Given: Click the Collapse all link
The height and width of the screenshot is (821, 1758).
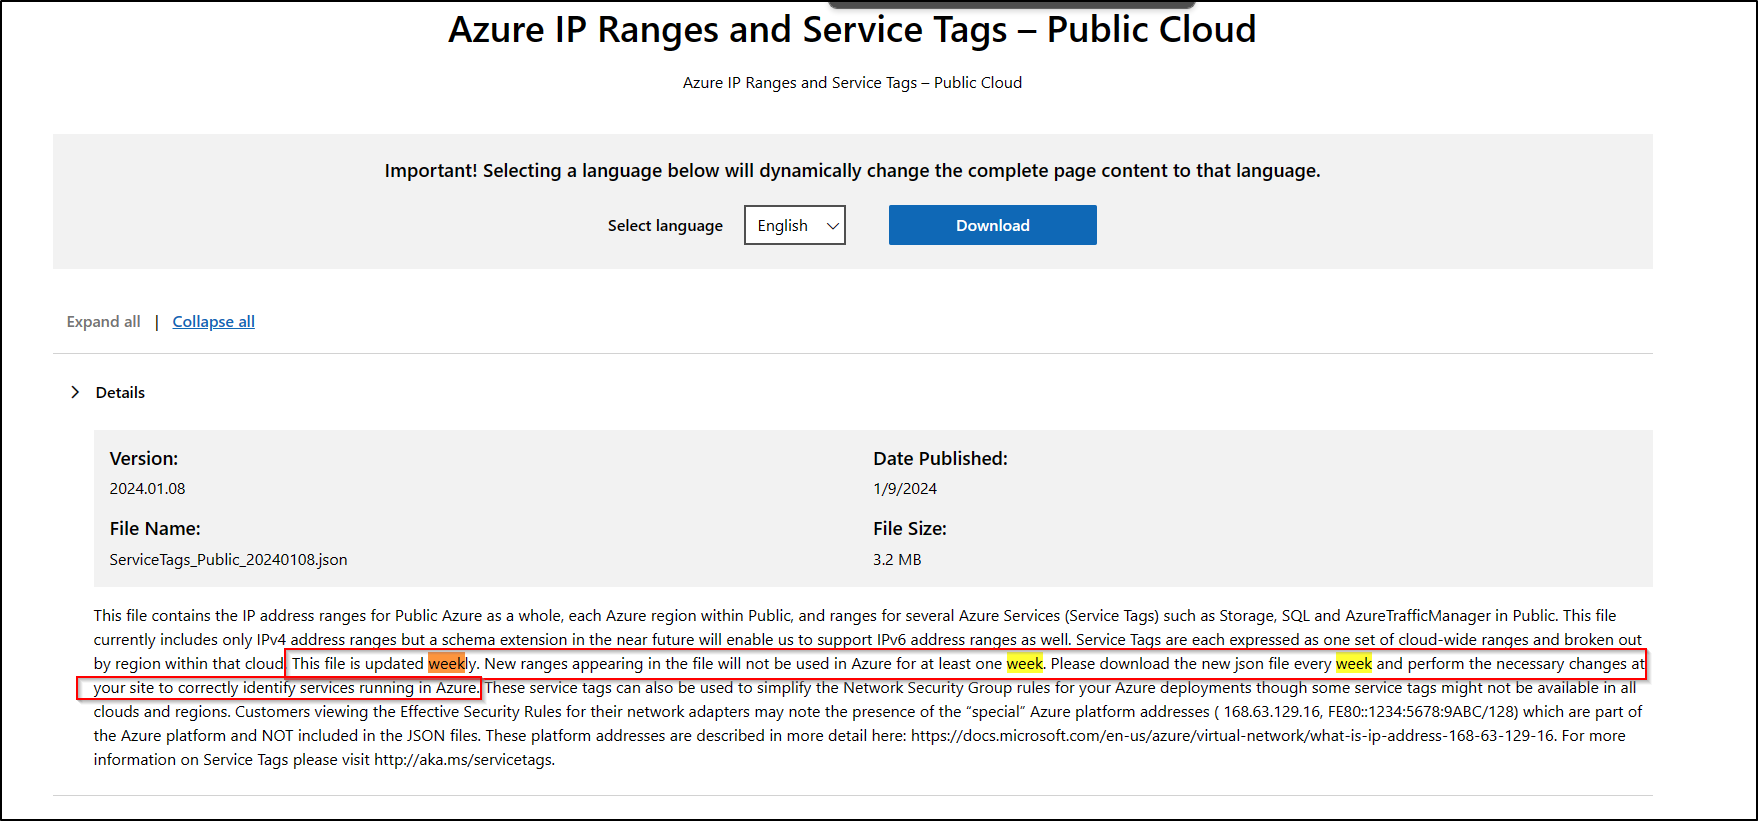Looking at the screenshot, I should 213,321.
